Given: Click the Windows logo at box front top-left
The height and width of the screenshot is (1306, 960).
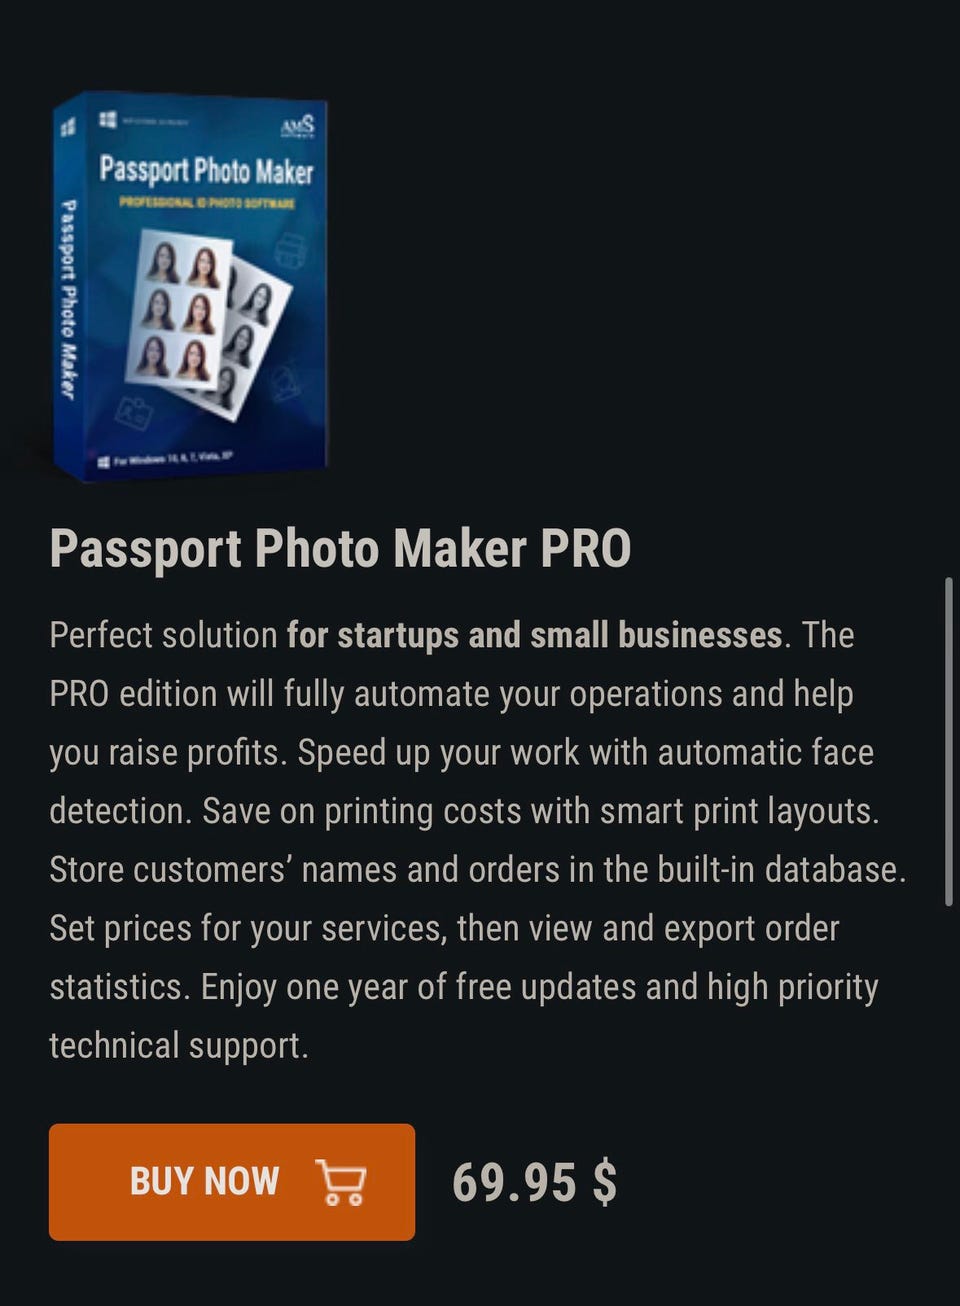Looking at the screenshot, I should (x=107, y=119).
